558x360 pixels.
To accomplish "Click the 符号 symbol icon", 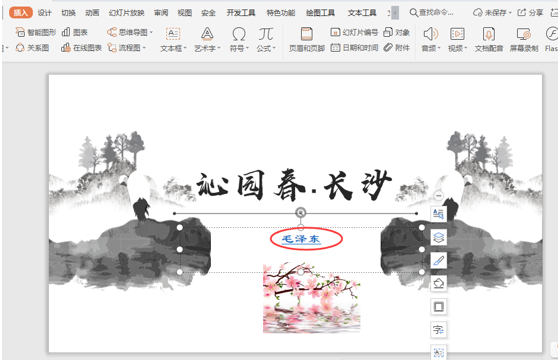I will click(239, 34).
